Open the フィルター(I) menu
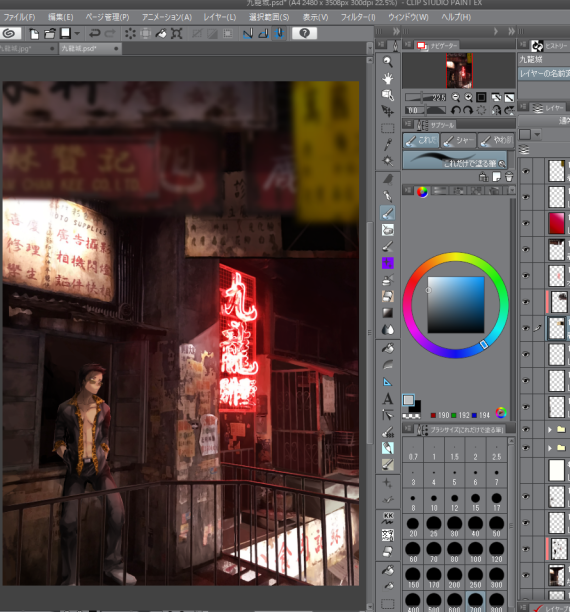The width and height of the screenshot is (570, 612). [x=358, y=17]
